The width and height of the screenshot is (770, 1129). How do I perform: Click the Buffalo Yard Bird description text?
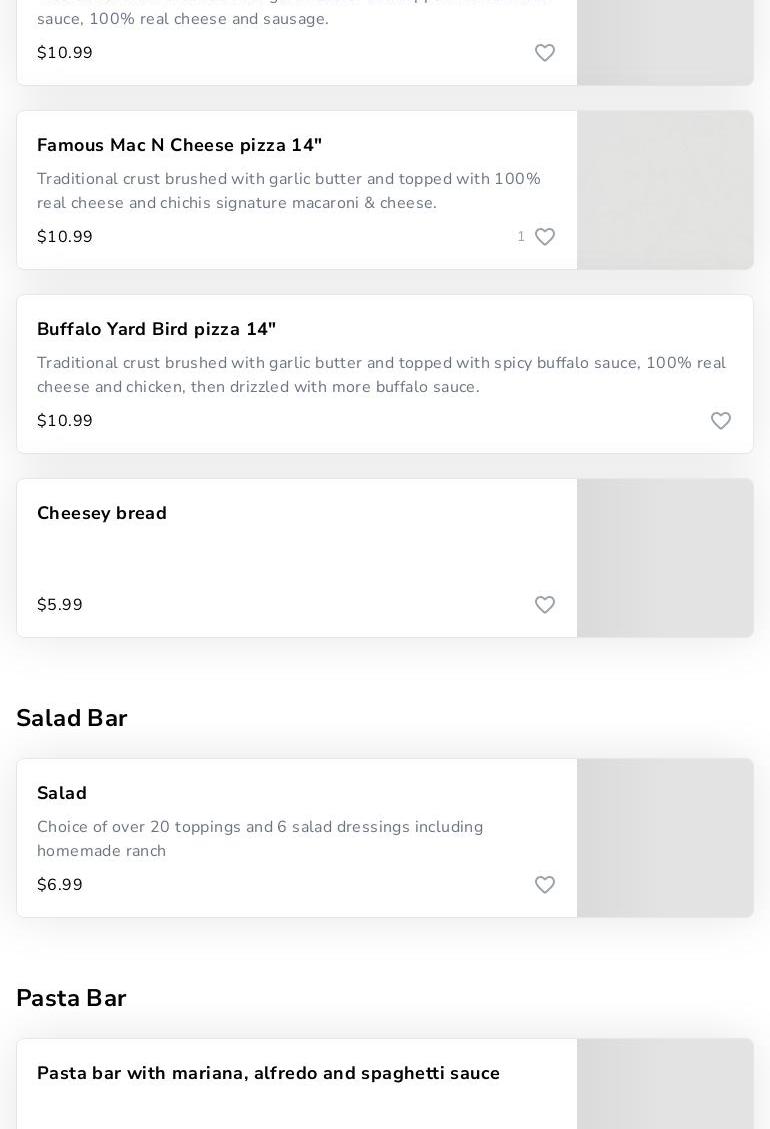pos(381,375)
